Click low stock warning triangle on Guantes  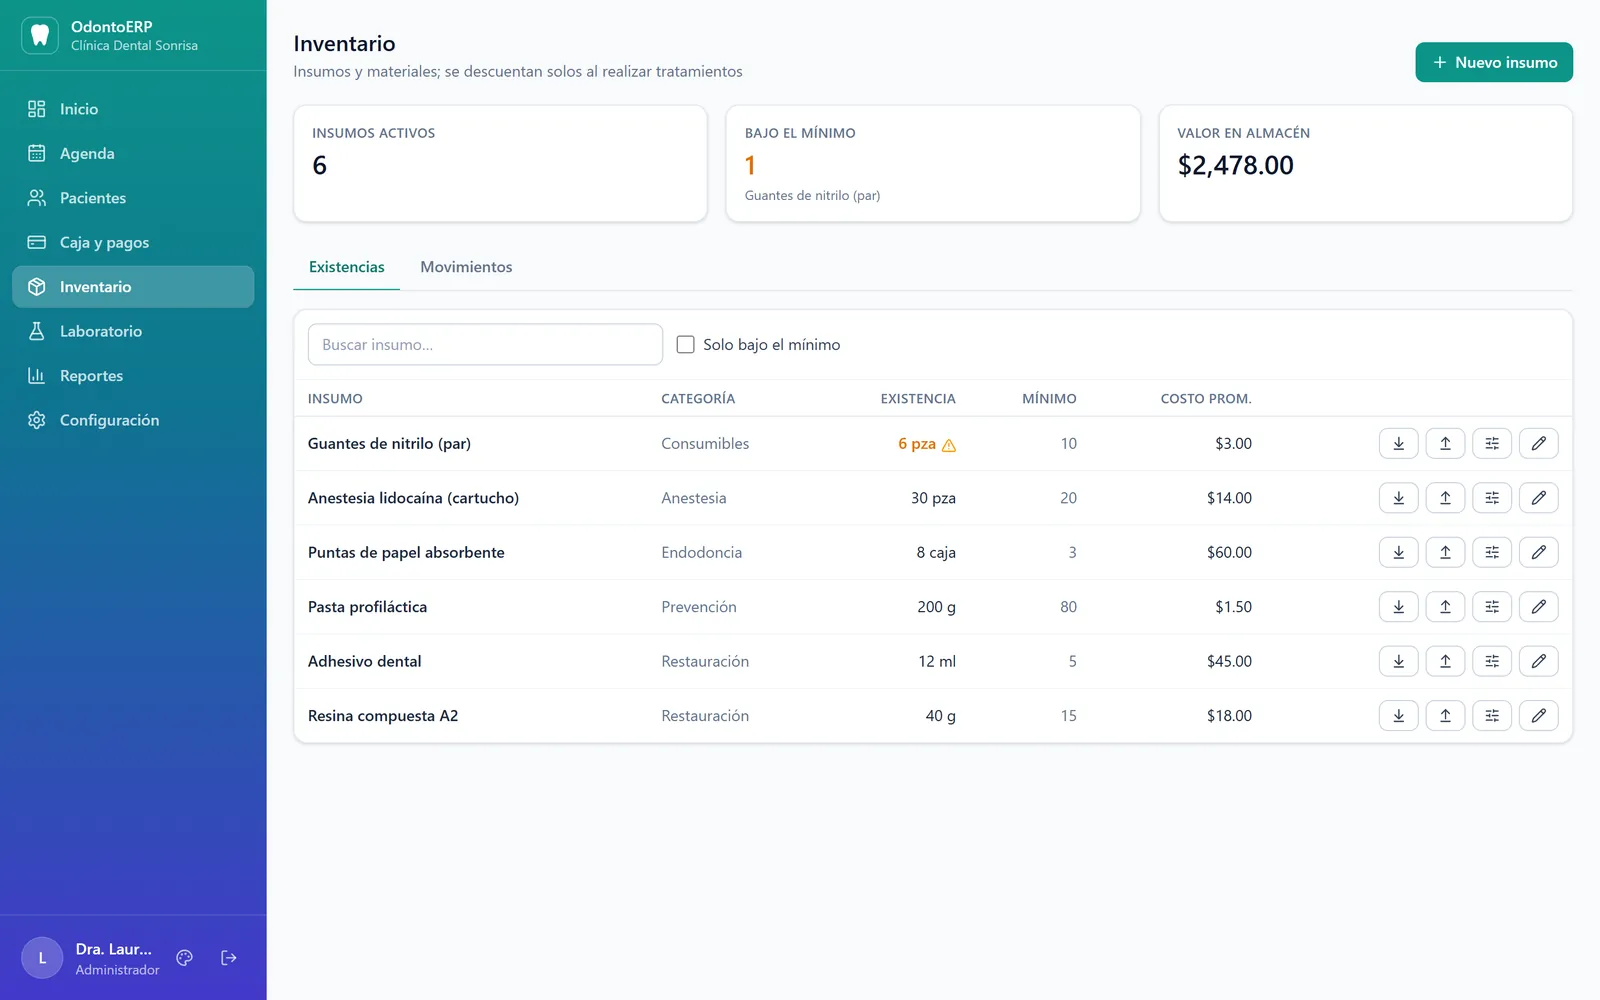coord(949,445)
